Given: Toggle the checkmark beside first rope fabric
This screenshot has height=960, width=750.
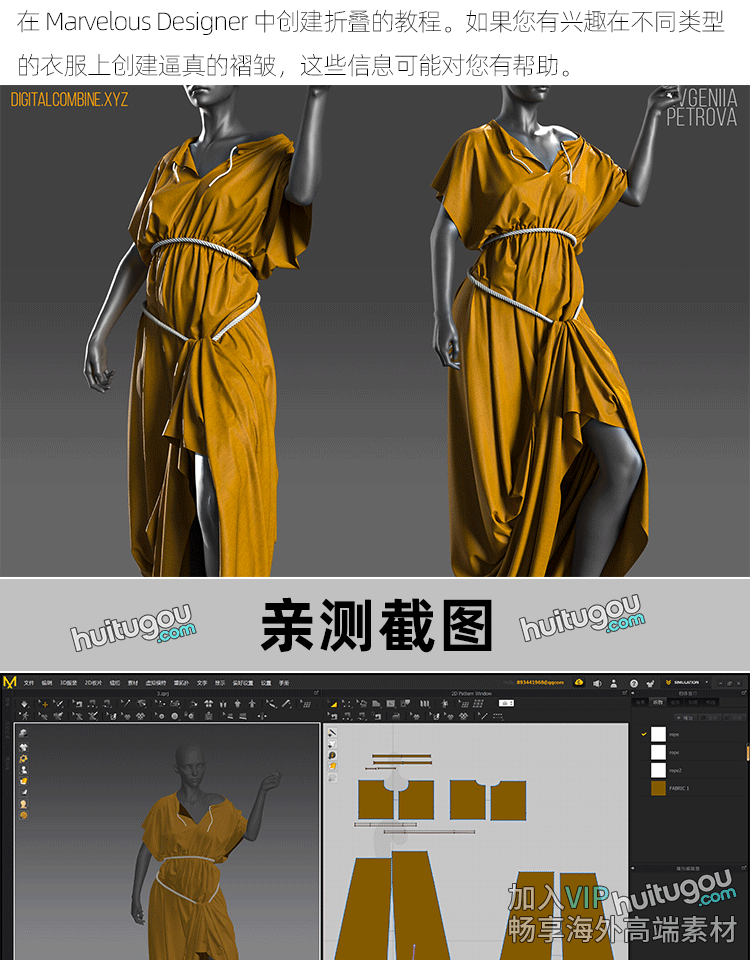Looking at the screenshot, I should (643, 734).
